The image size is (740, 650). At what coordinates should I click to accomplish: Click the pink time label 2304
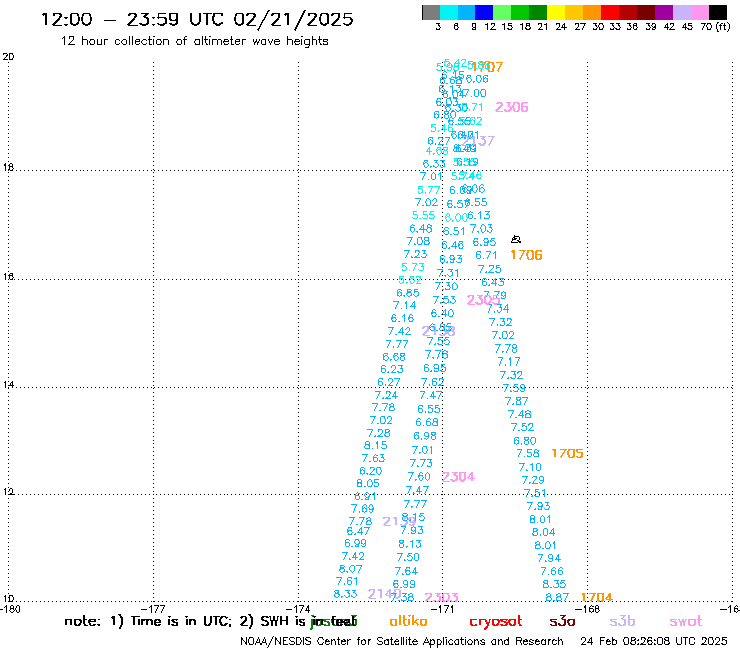pyautogui.click(x=458, y=477)
